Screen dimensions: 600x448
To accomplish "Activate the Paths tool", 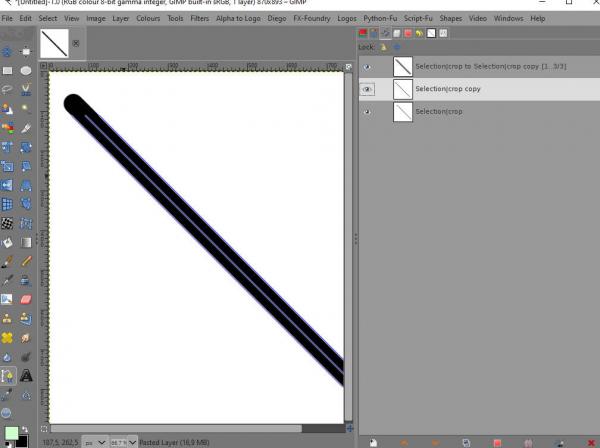I will pyautogui.click(x=7, y=376).
